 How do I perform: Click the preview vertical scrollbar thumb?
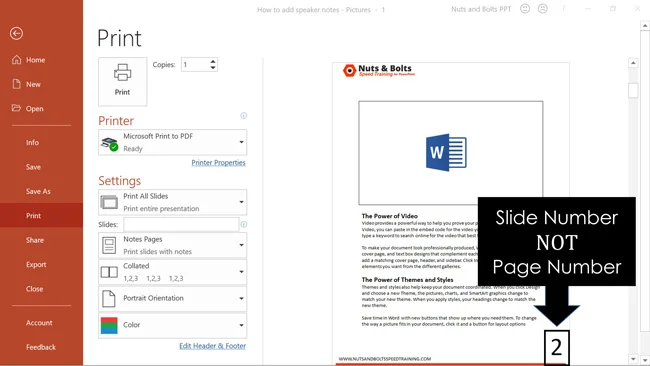(x=633, y=90)
